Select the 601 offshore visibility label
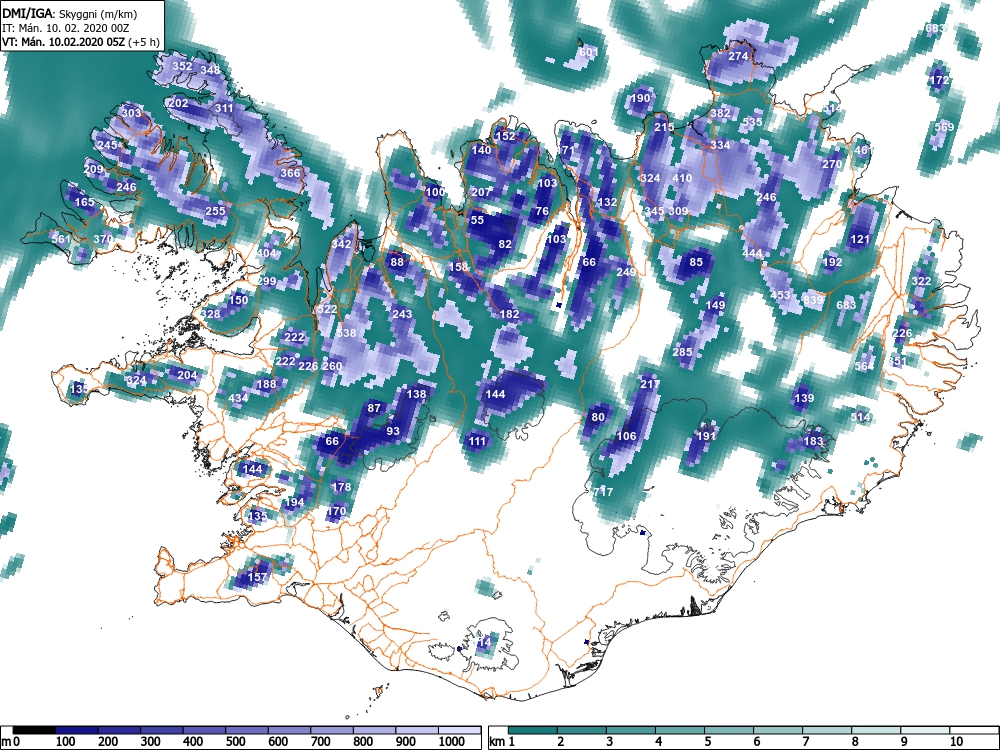 click(588, 52)
